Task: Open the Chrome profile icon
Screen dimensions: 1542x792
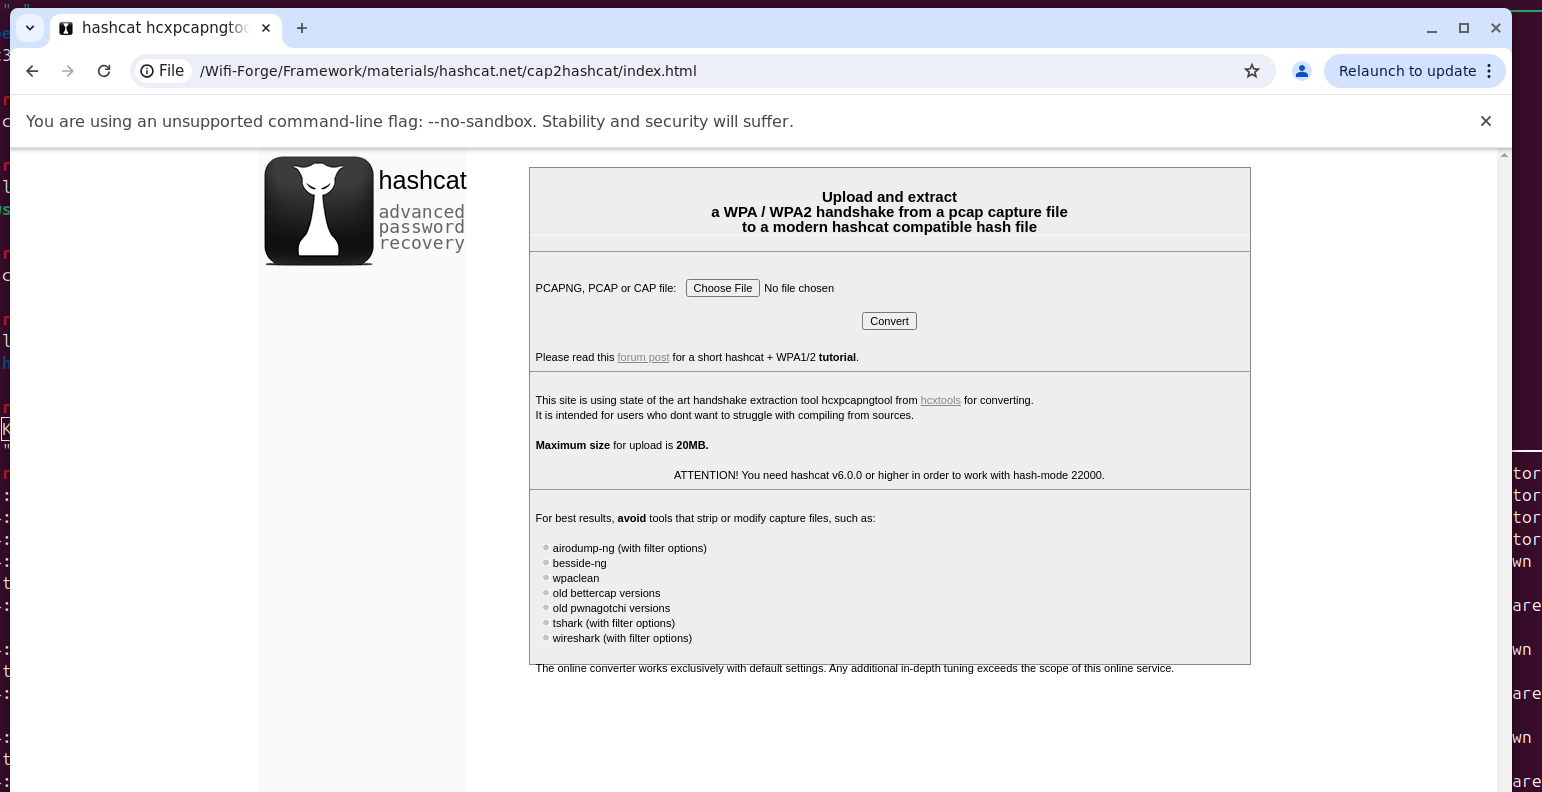Action: click(x=1302, y=71)
